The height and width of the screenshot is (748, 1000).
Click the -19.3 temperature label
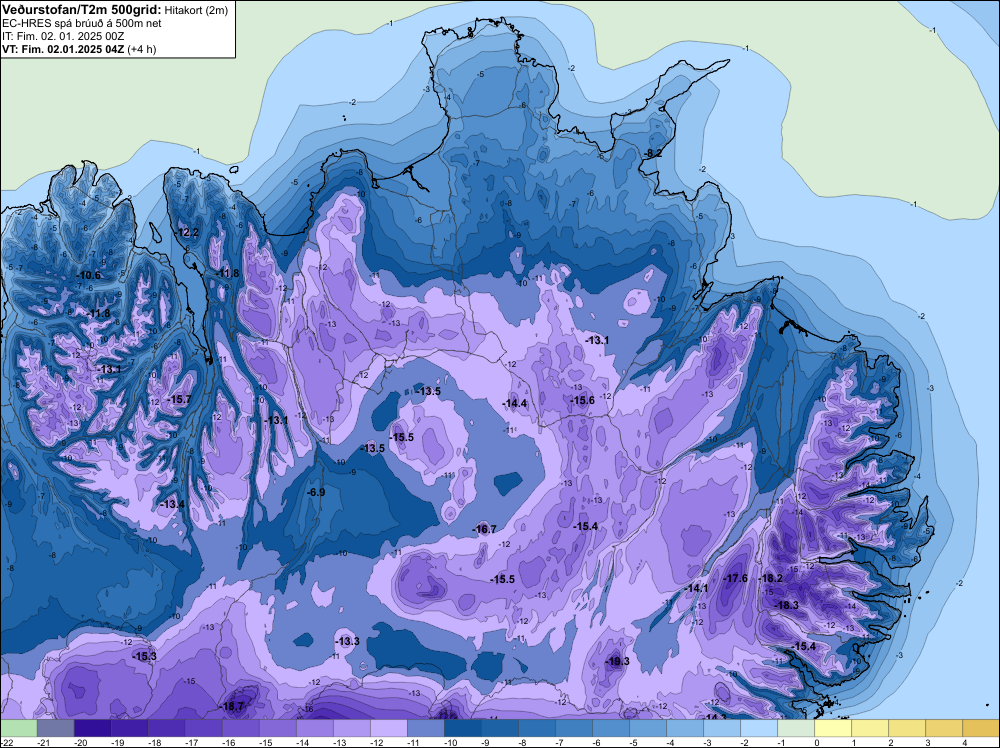pos(617,661)
